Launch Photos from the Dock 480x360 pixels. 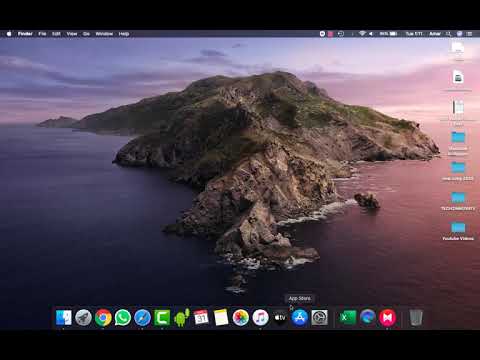coord(241,317)
